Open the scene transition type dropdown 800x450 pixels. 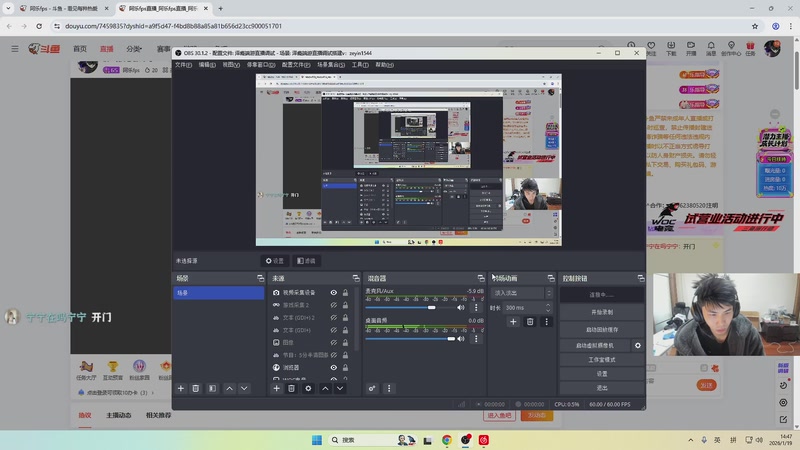point(520,293)
